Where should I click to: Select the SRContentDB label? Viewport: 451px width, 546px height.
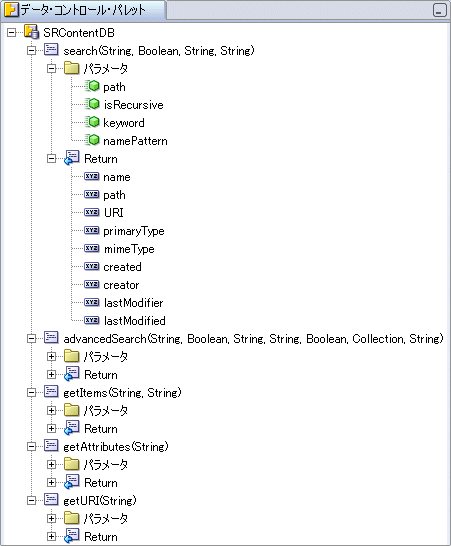pos(79,33)
